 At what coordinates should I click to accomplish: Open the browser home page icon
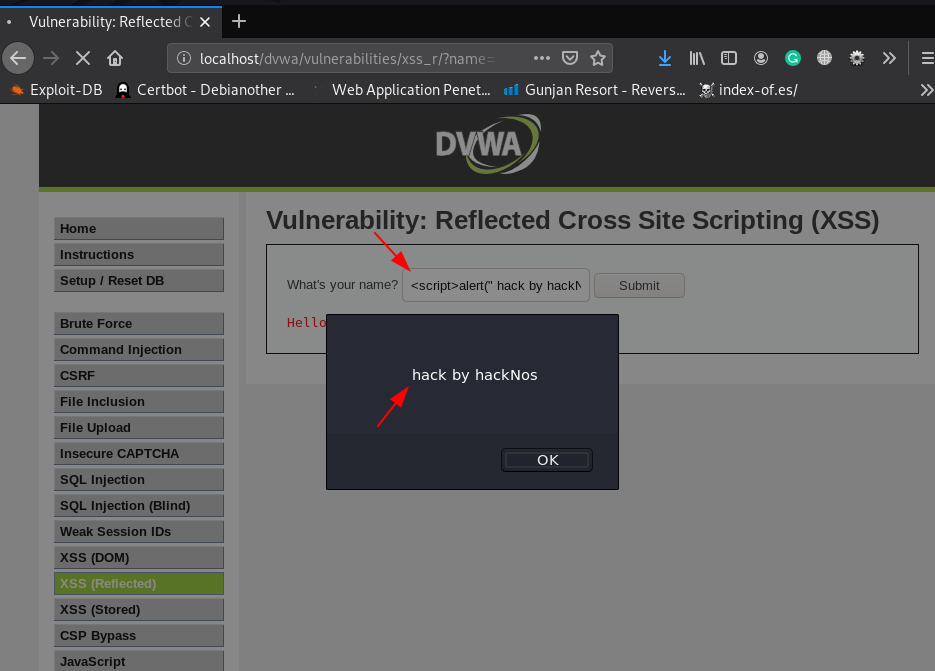click(114, 58)
